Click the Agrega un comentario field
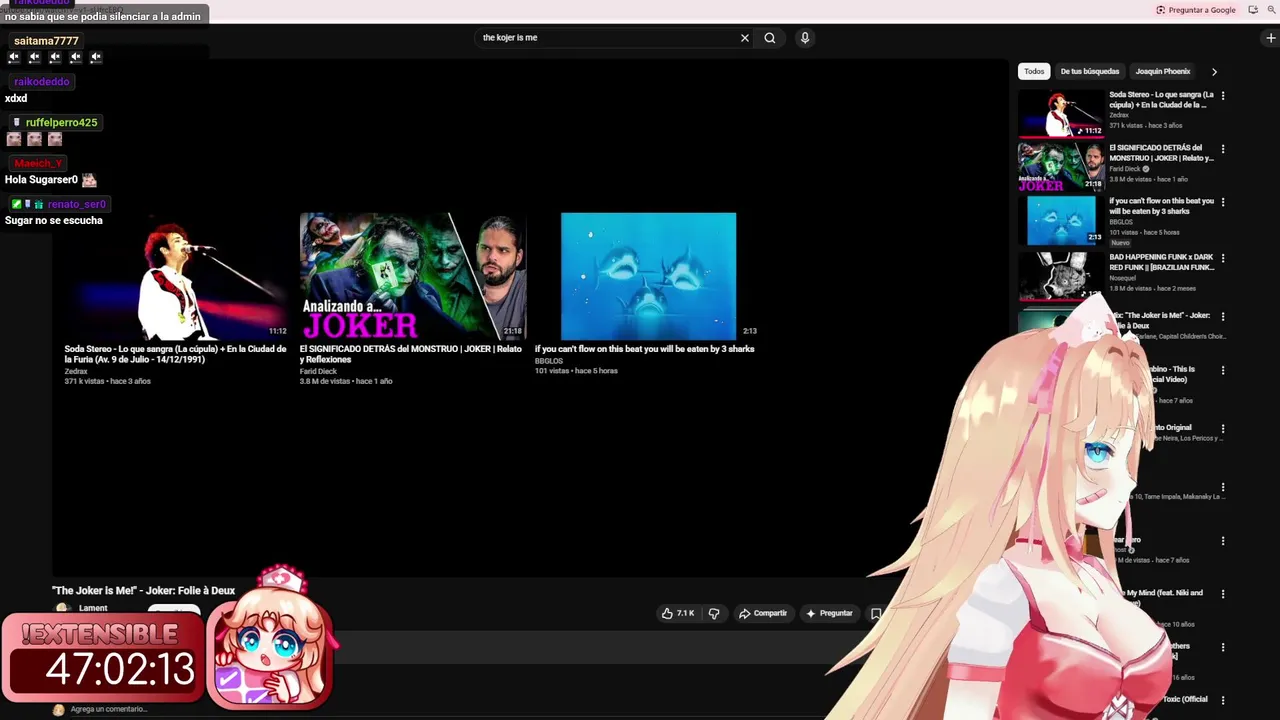The image size is (1280, 720). point(109,709)
